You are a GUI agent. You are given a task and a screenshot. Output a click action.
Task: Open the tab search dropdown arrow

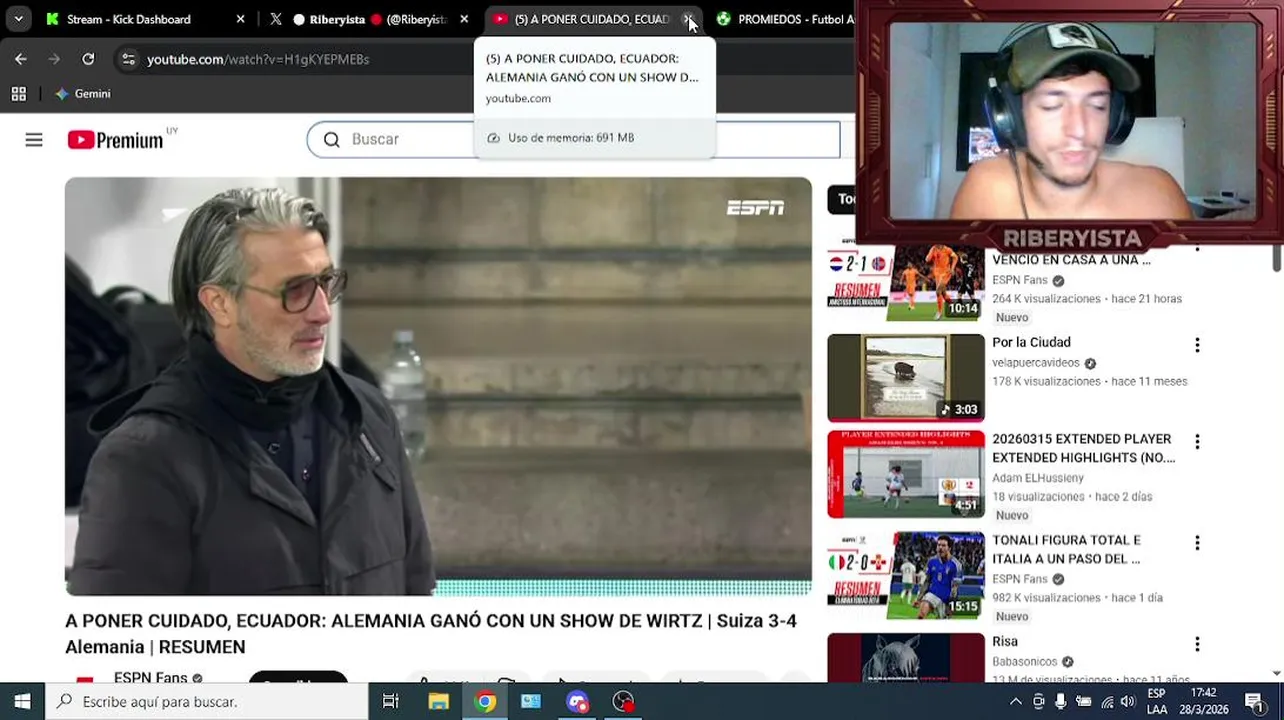(x=18, y=19)
